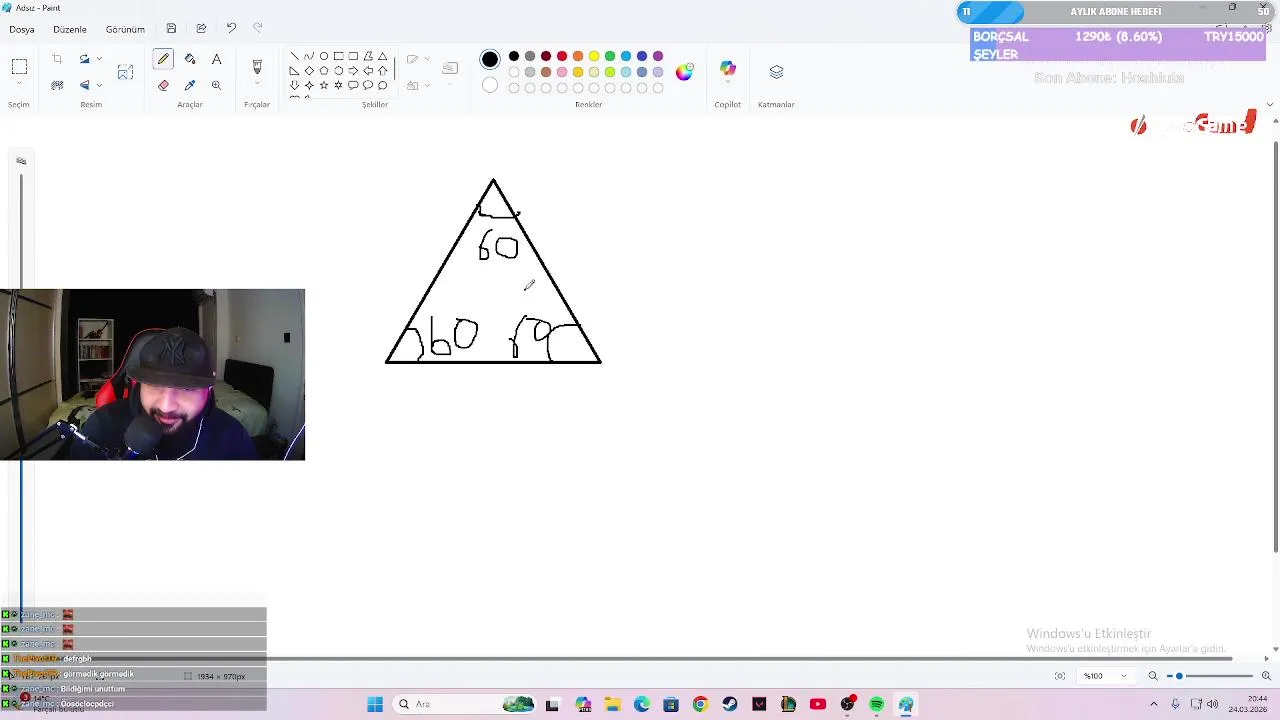1280x720 pixels.
Task: Select the Fill bucket tool
Action: point(190,59)
